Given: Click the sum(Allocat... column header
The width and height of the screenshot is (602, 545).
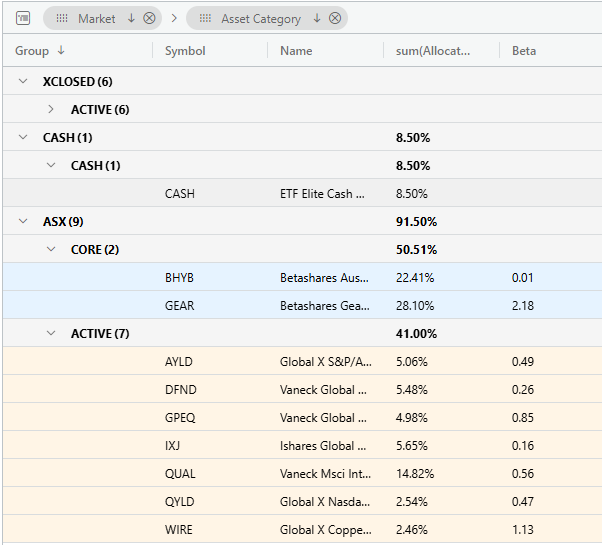Looking at the screenshot, I should (x=433, y=51).
